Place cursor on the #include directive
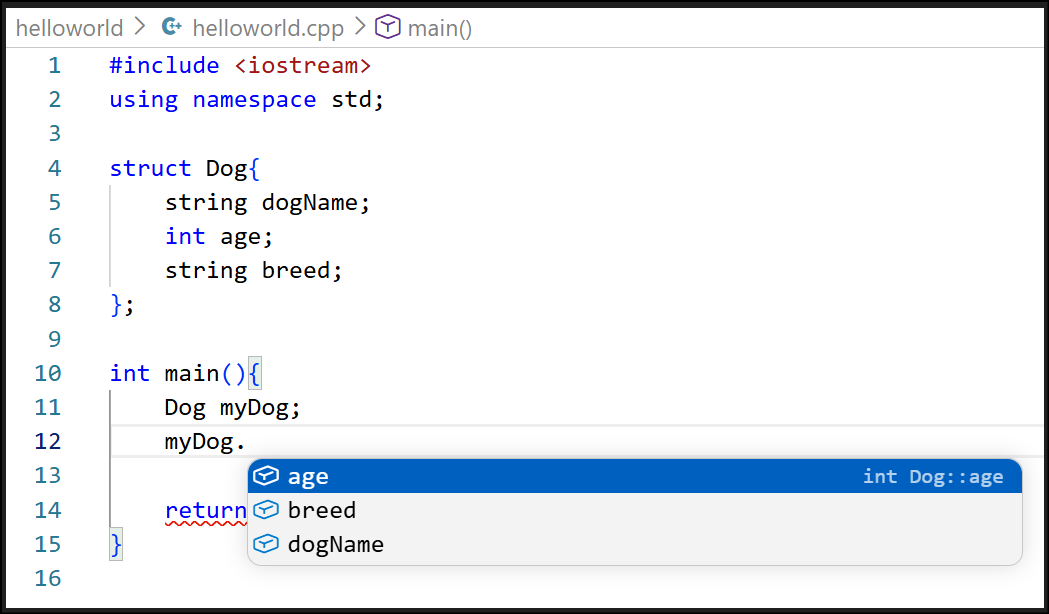1049x614 pixels. click(x=164, y=66)
